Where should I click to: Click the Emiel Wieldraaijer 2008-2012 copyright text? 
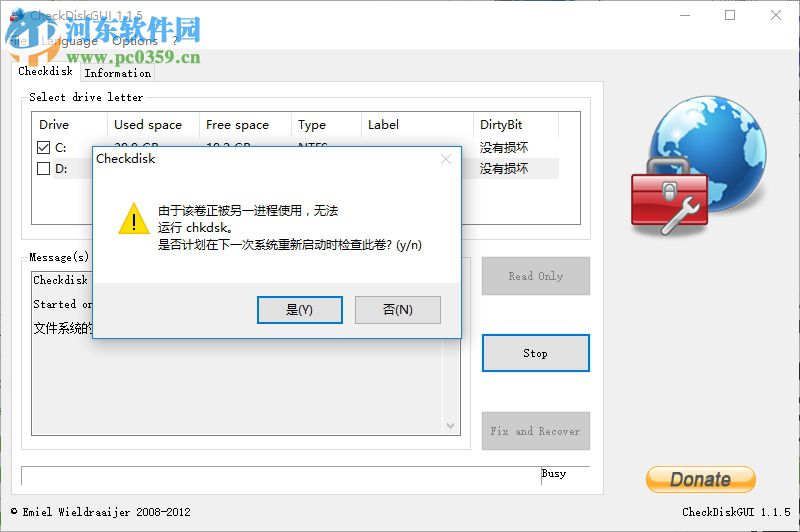[x=101, y=512]
